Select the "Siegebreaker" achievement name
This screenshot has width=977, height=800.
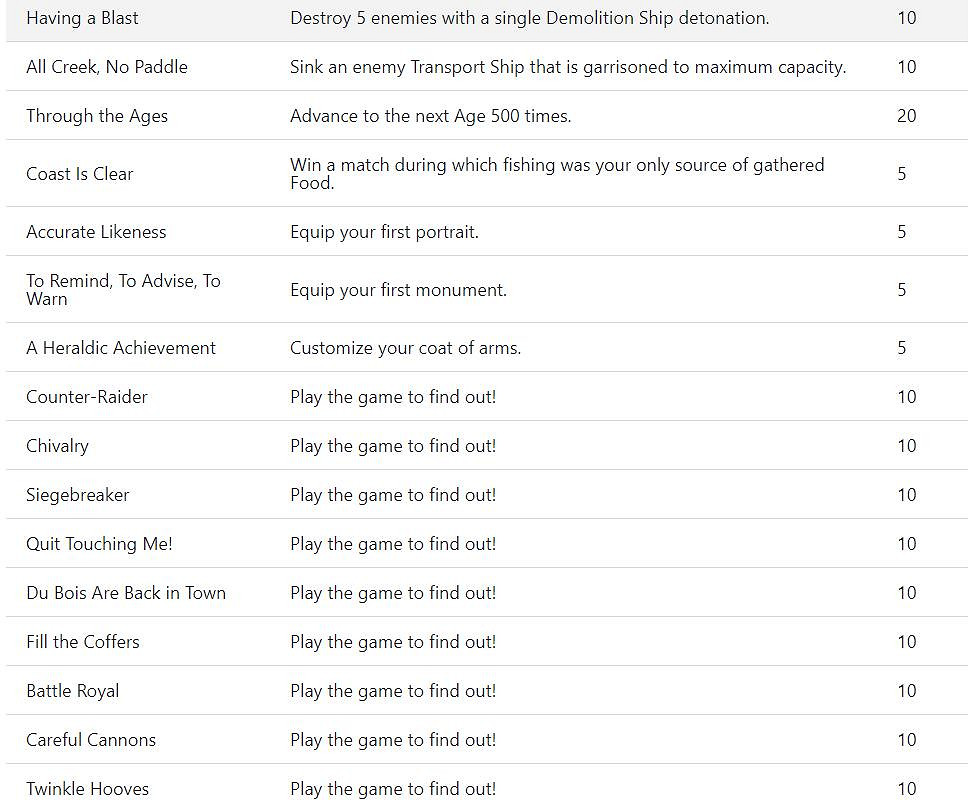[78, 495]
